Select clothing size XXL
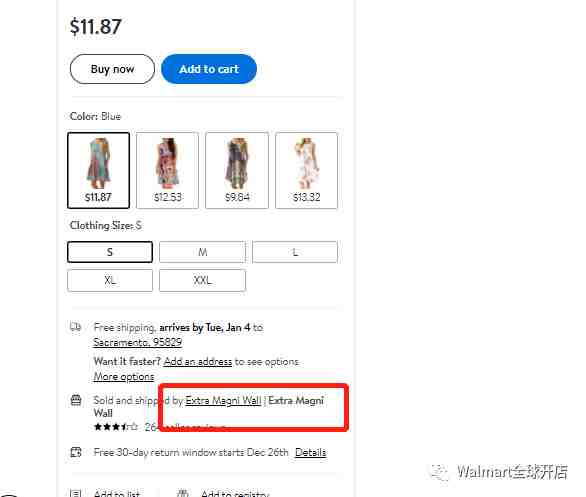 tap(203, 280)
